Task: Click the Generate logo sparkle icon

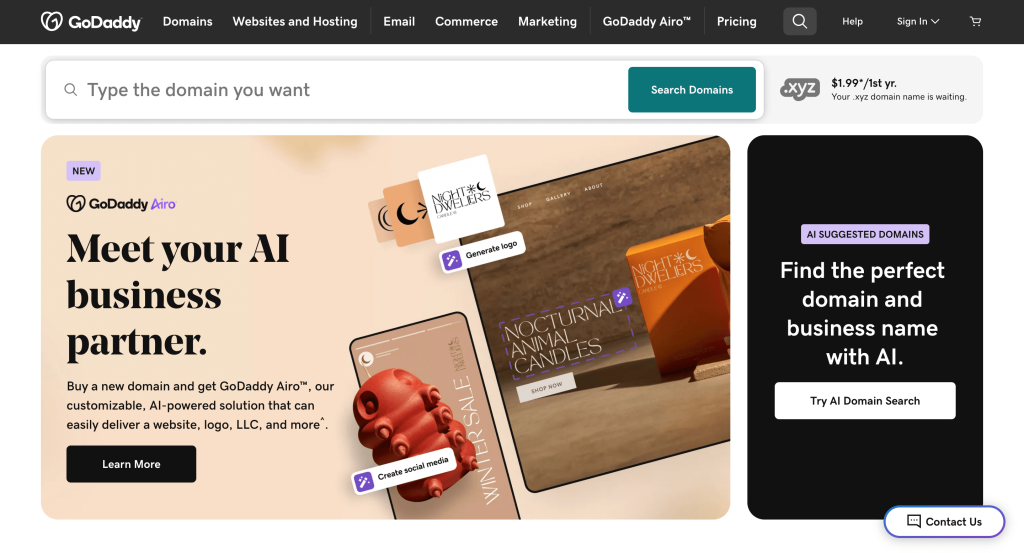Action: point(451,261)
